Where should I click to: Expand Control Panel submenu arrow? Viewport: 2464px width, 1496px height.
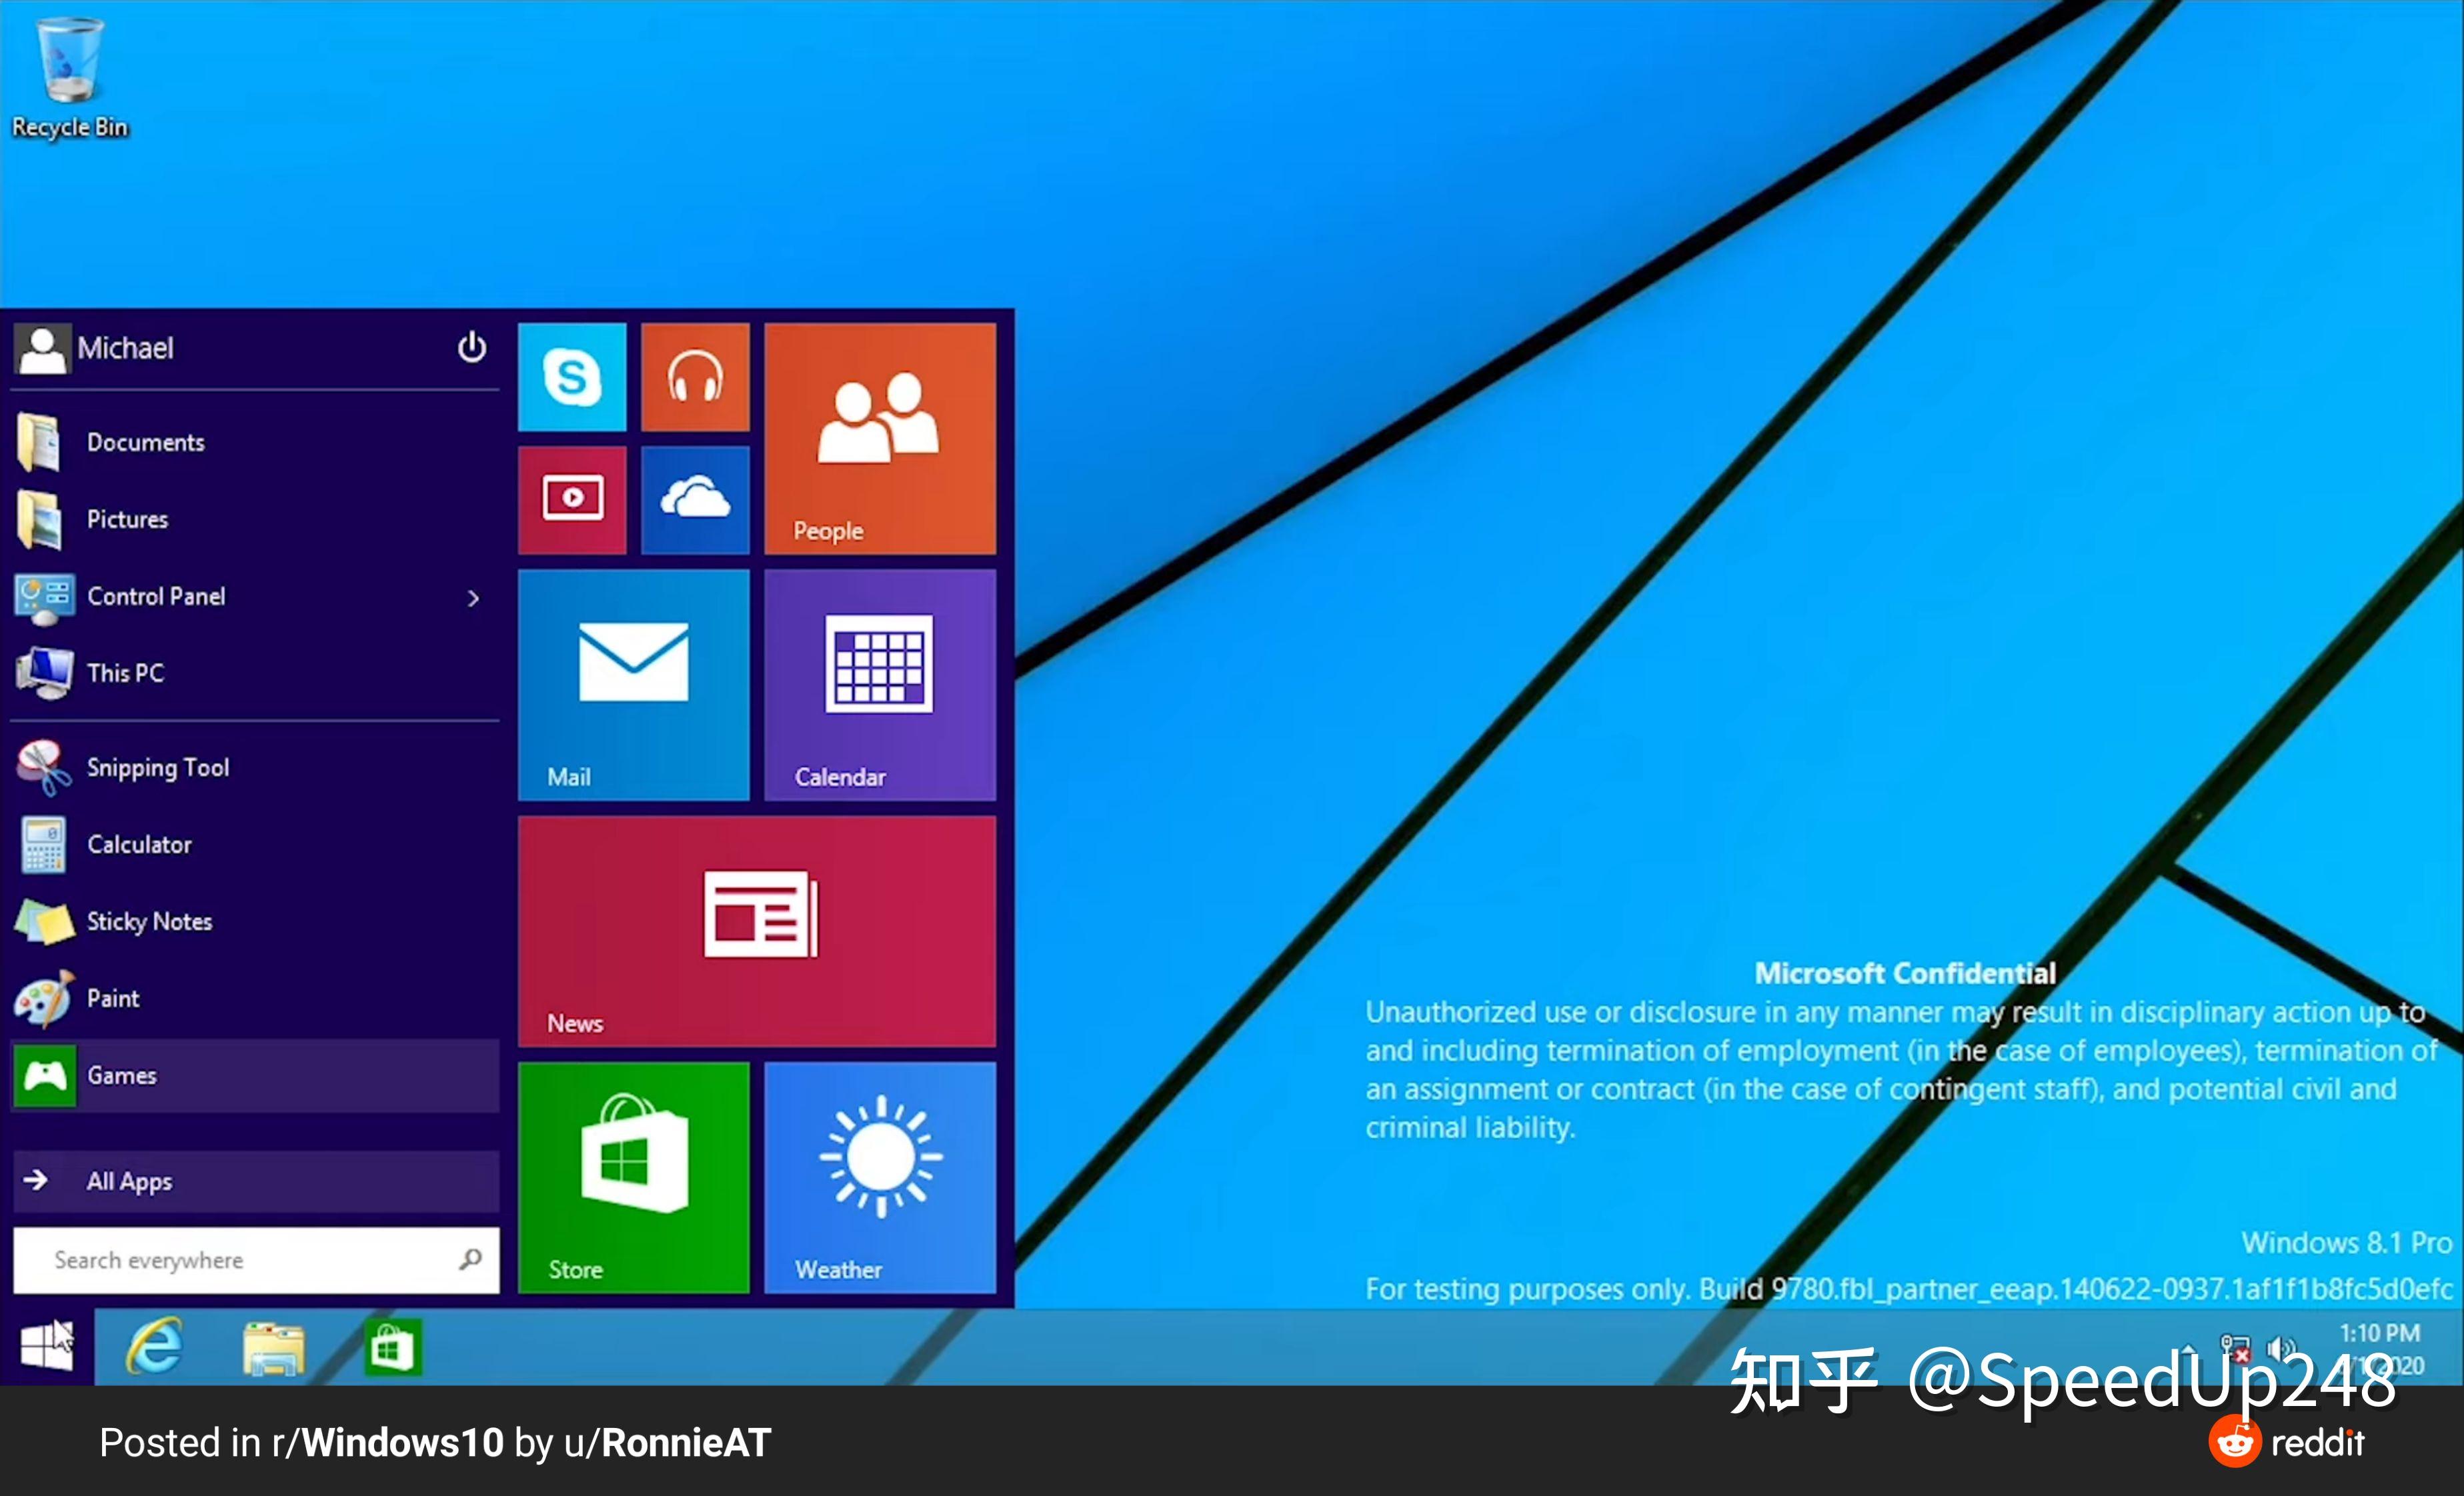tap(473, 598)
